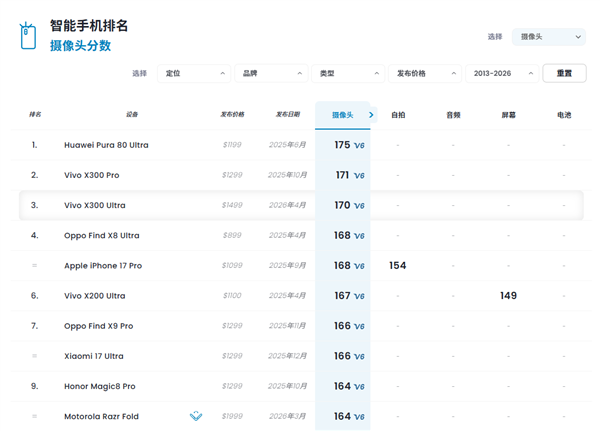600x431 pixels.
Task: Click the $1199 price of Huawei Pura 80 Ultra
Action: click(x=232, y=145)
